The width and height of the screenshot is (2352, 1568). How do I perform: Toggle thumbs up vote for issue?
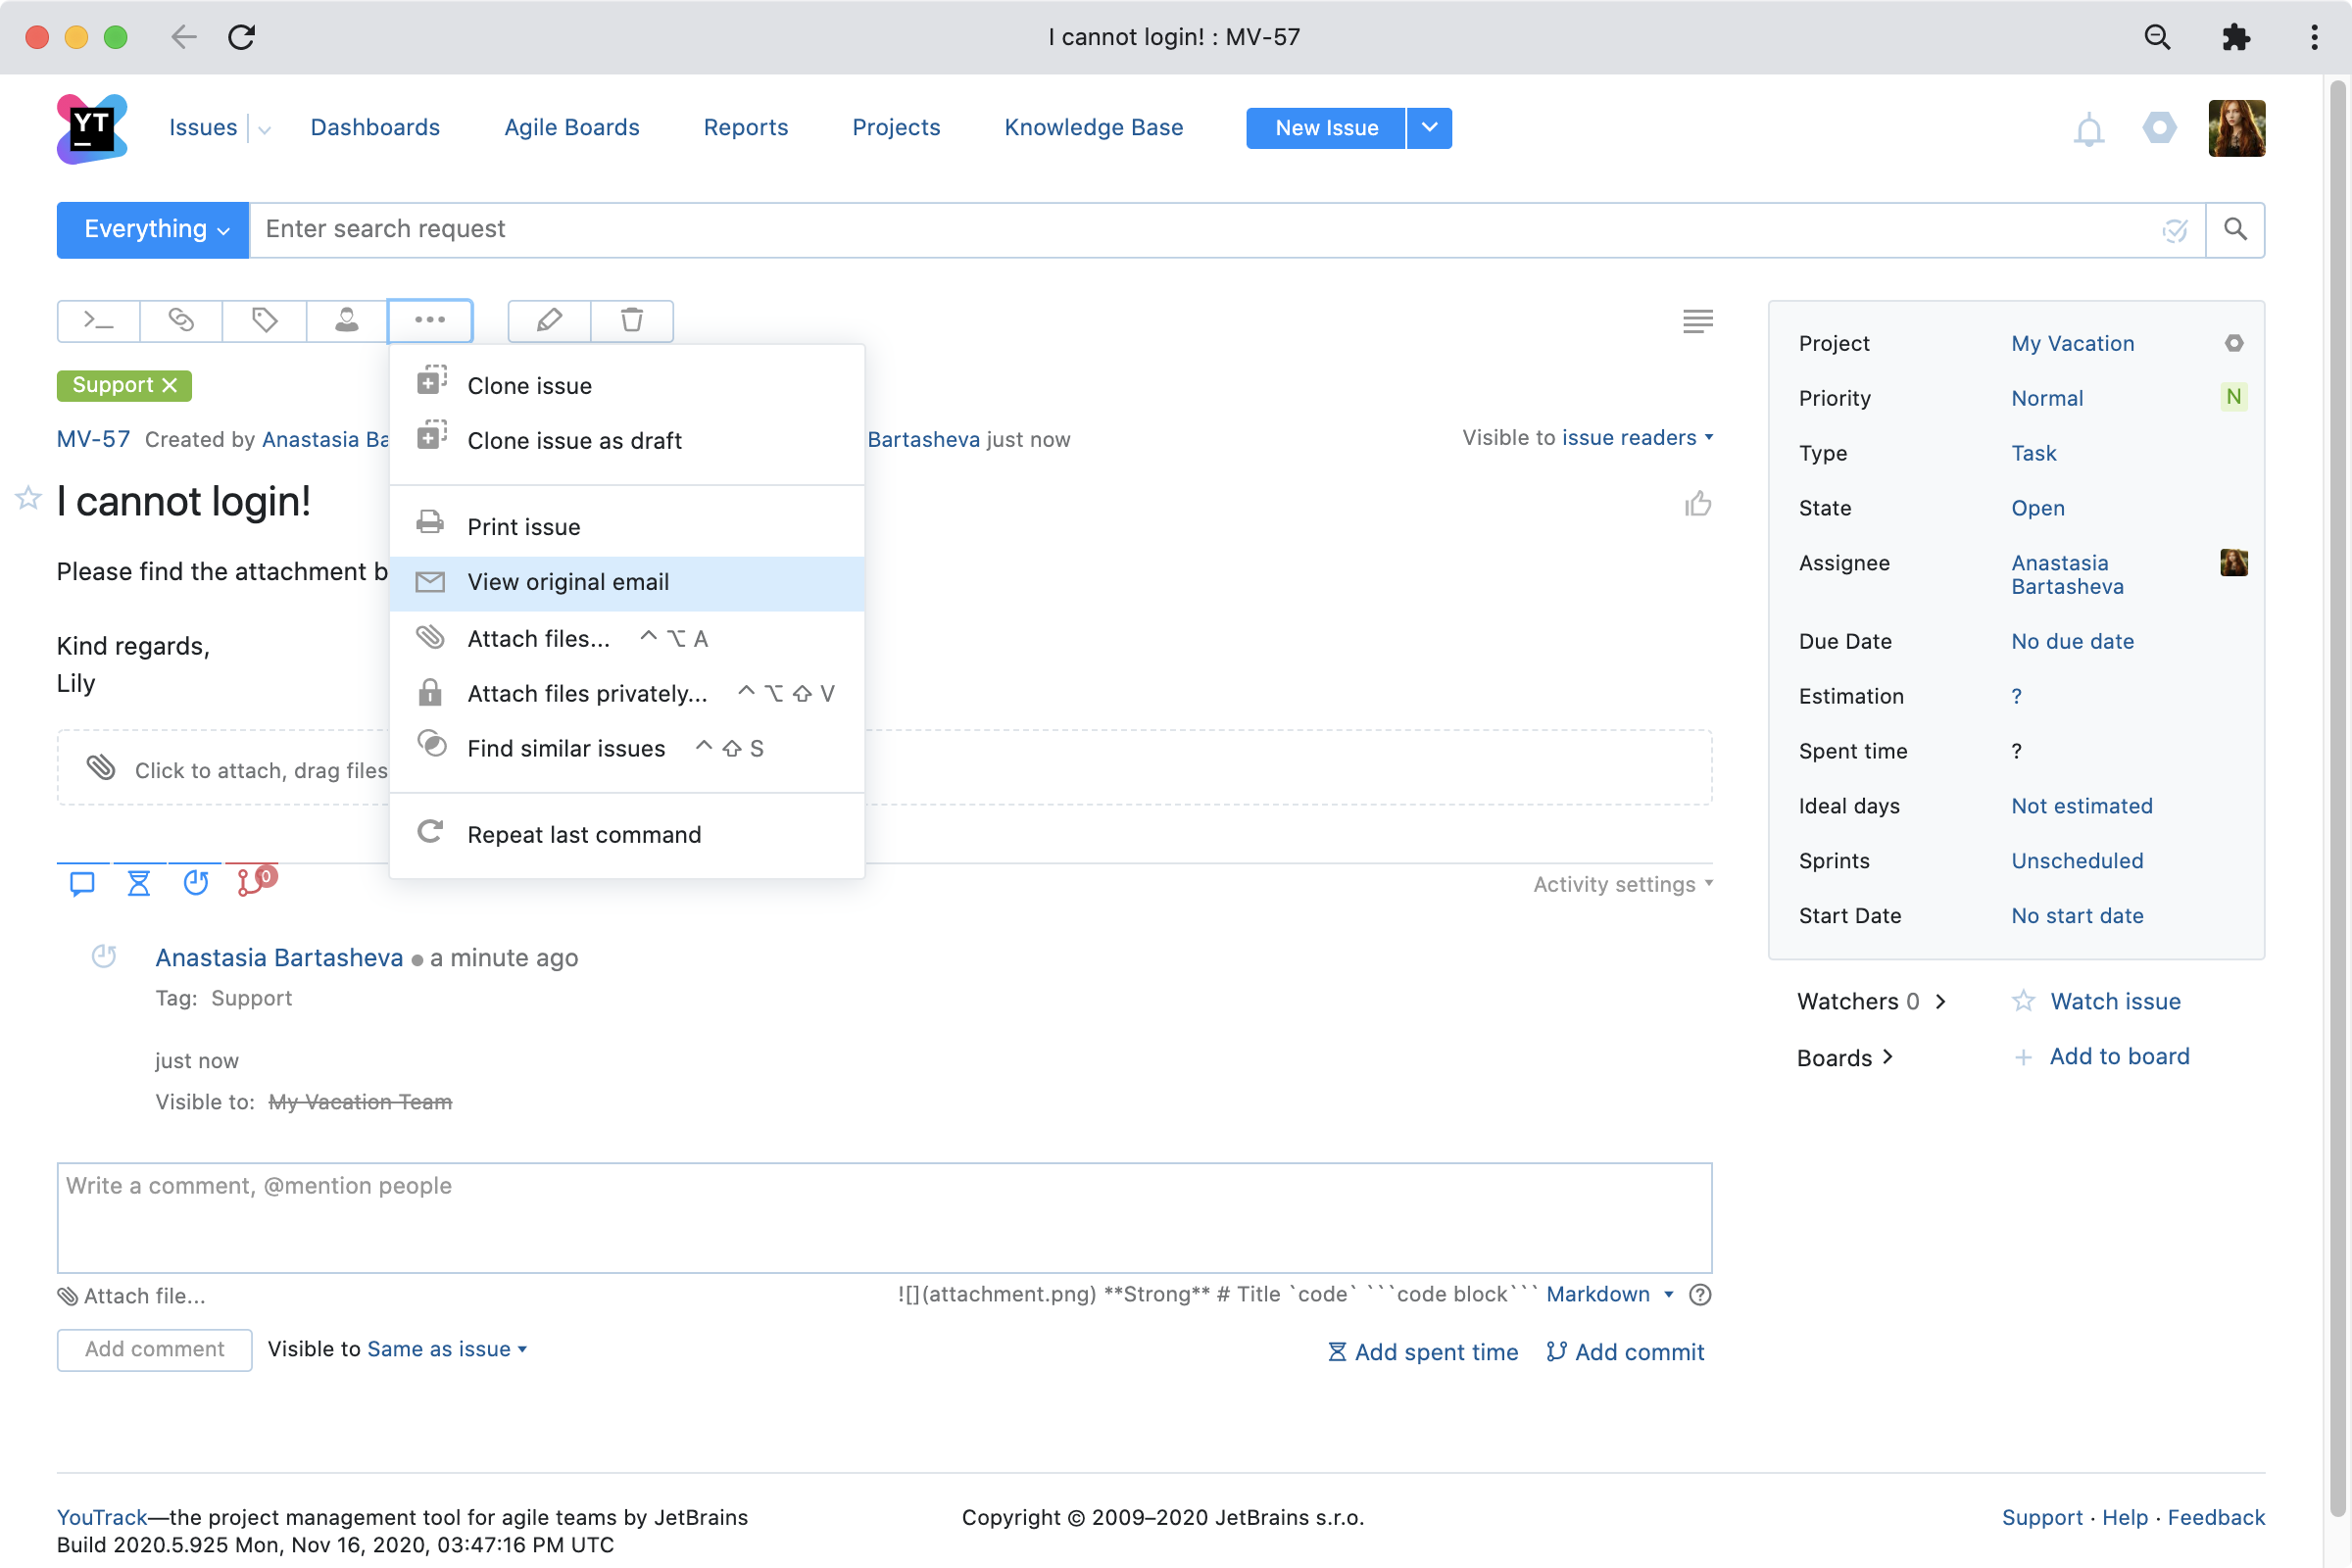(x=1697, y=503)
